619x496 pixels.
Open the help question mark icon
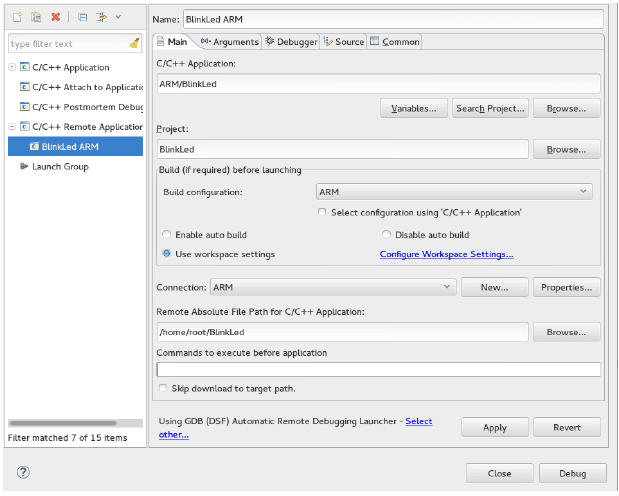click(x=23, y=472)
